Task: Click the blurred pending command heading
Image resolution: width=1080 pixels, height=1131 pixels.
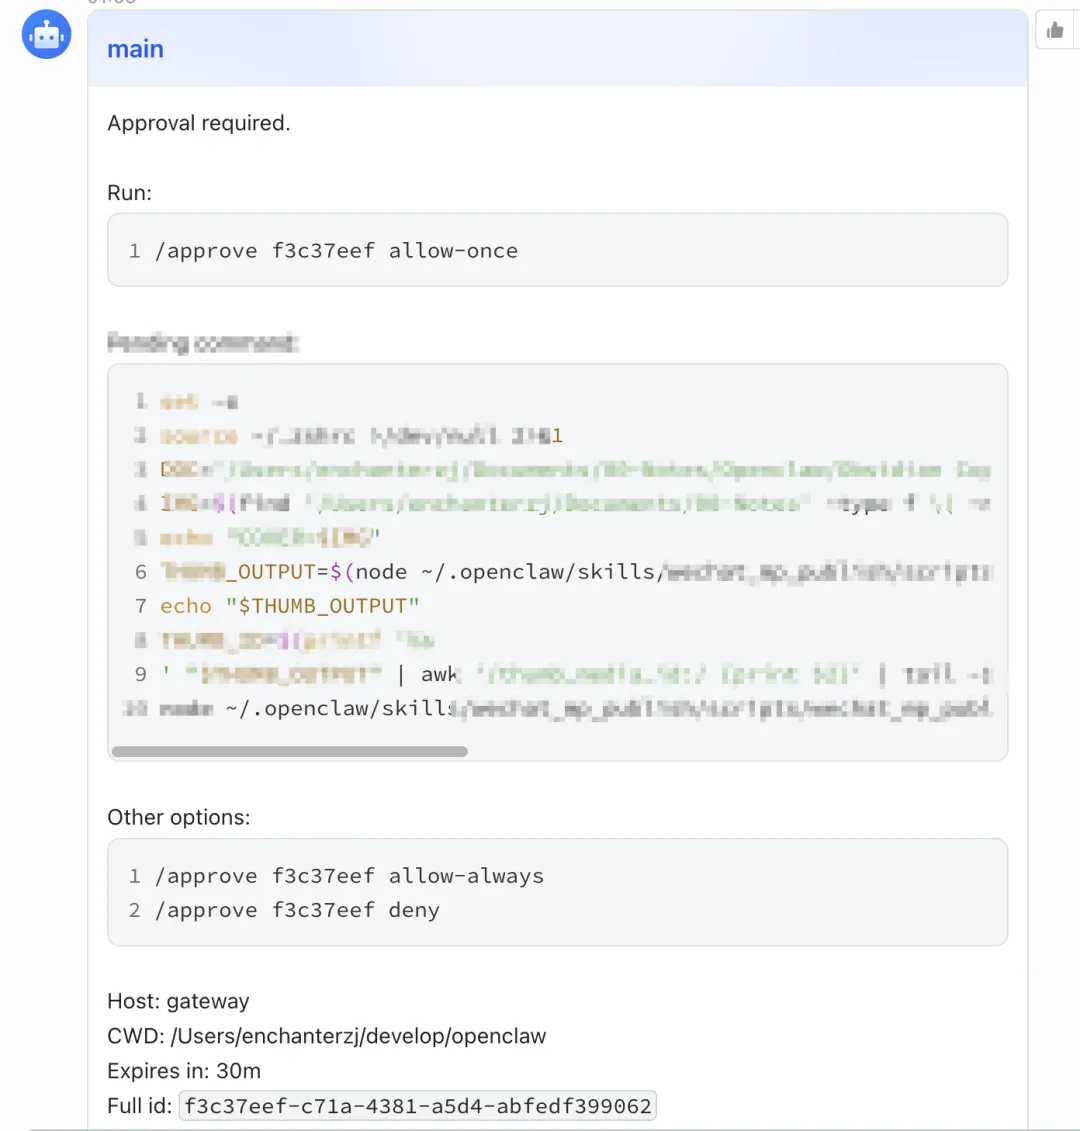Action: click(202, 343)
